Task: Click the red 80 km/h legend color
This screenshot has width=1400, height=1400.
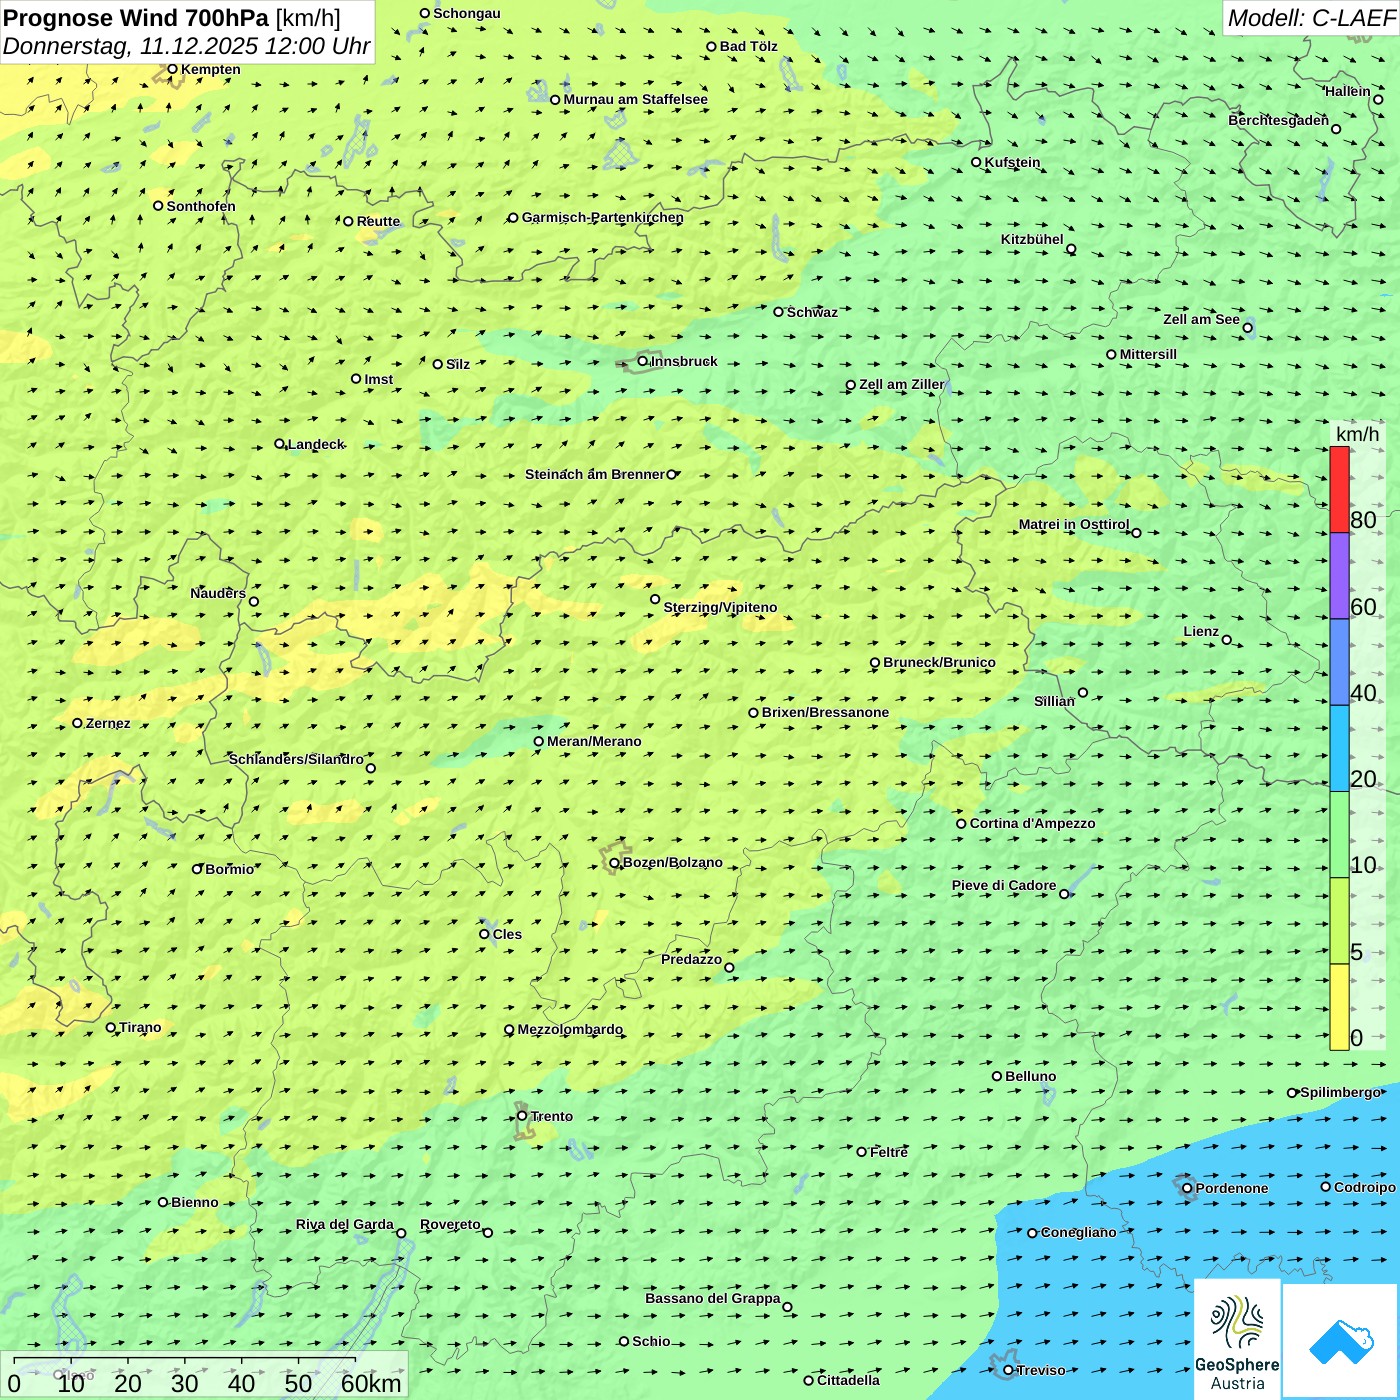Action: click(1339, 489)
